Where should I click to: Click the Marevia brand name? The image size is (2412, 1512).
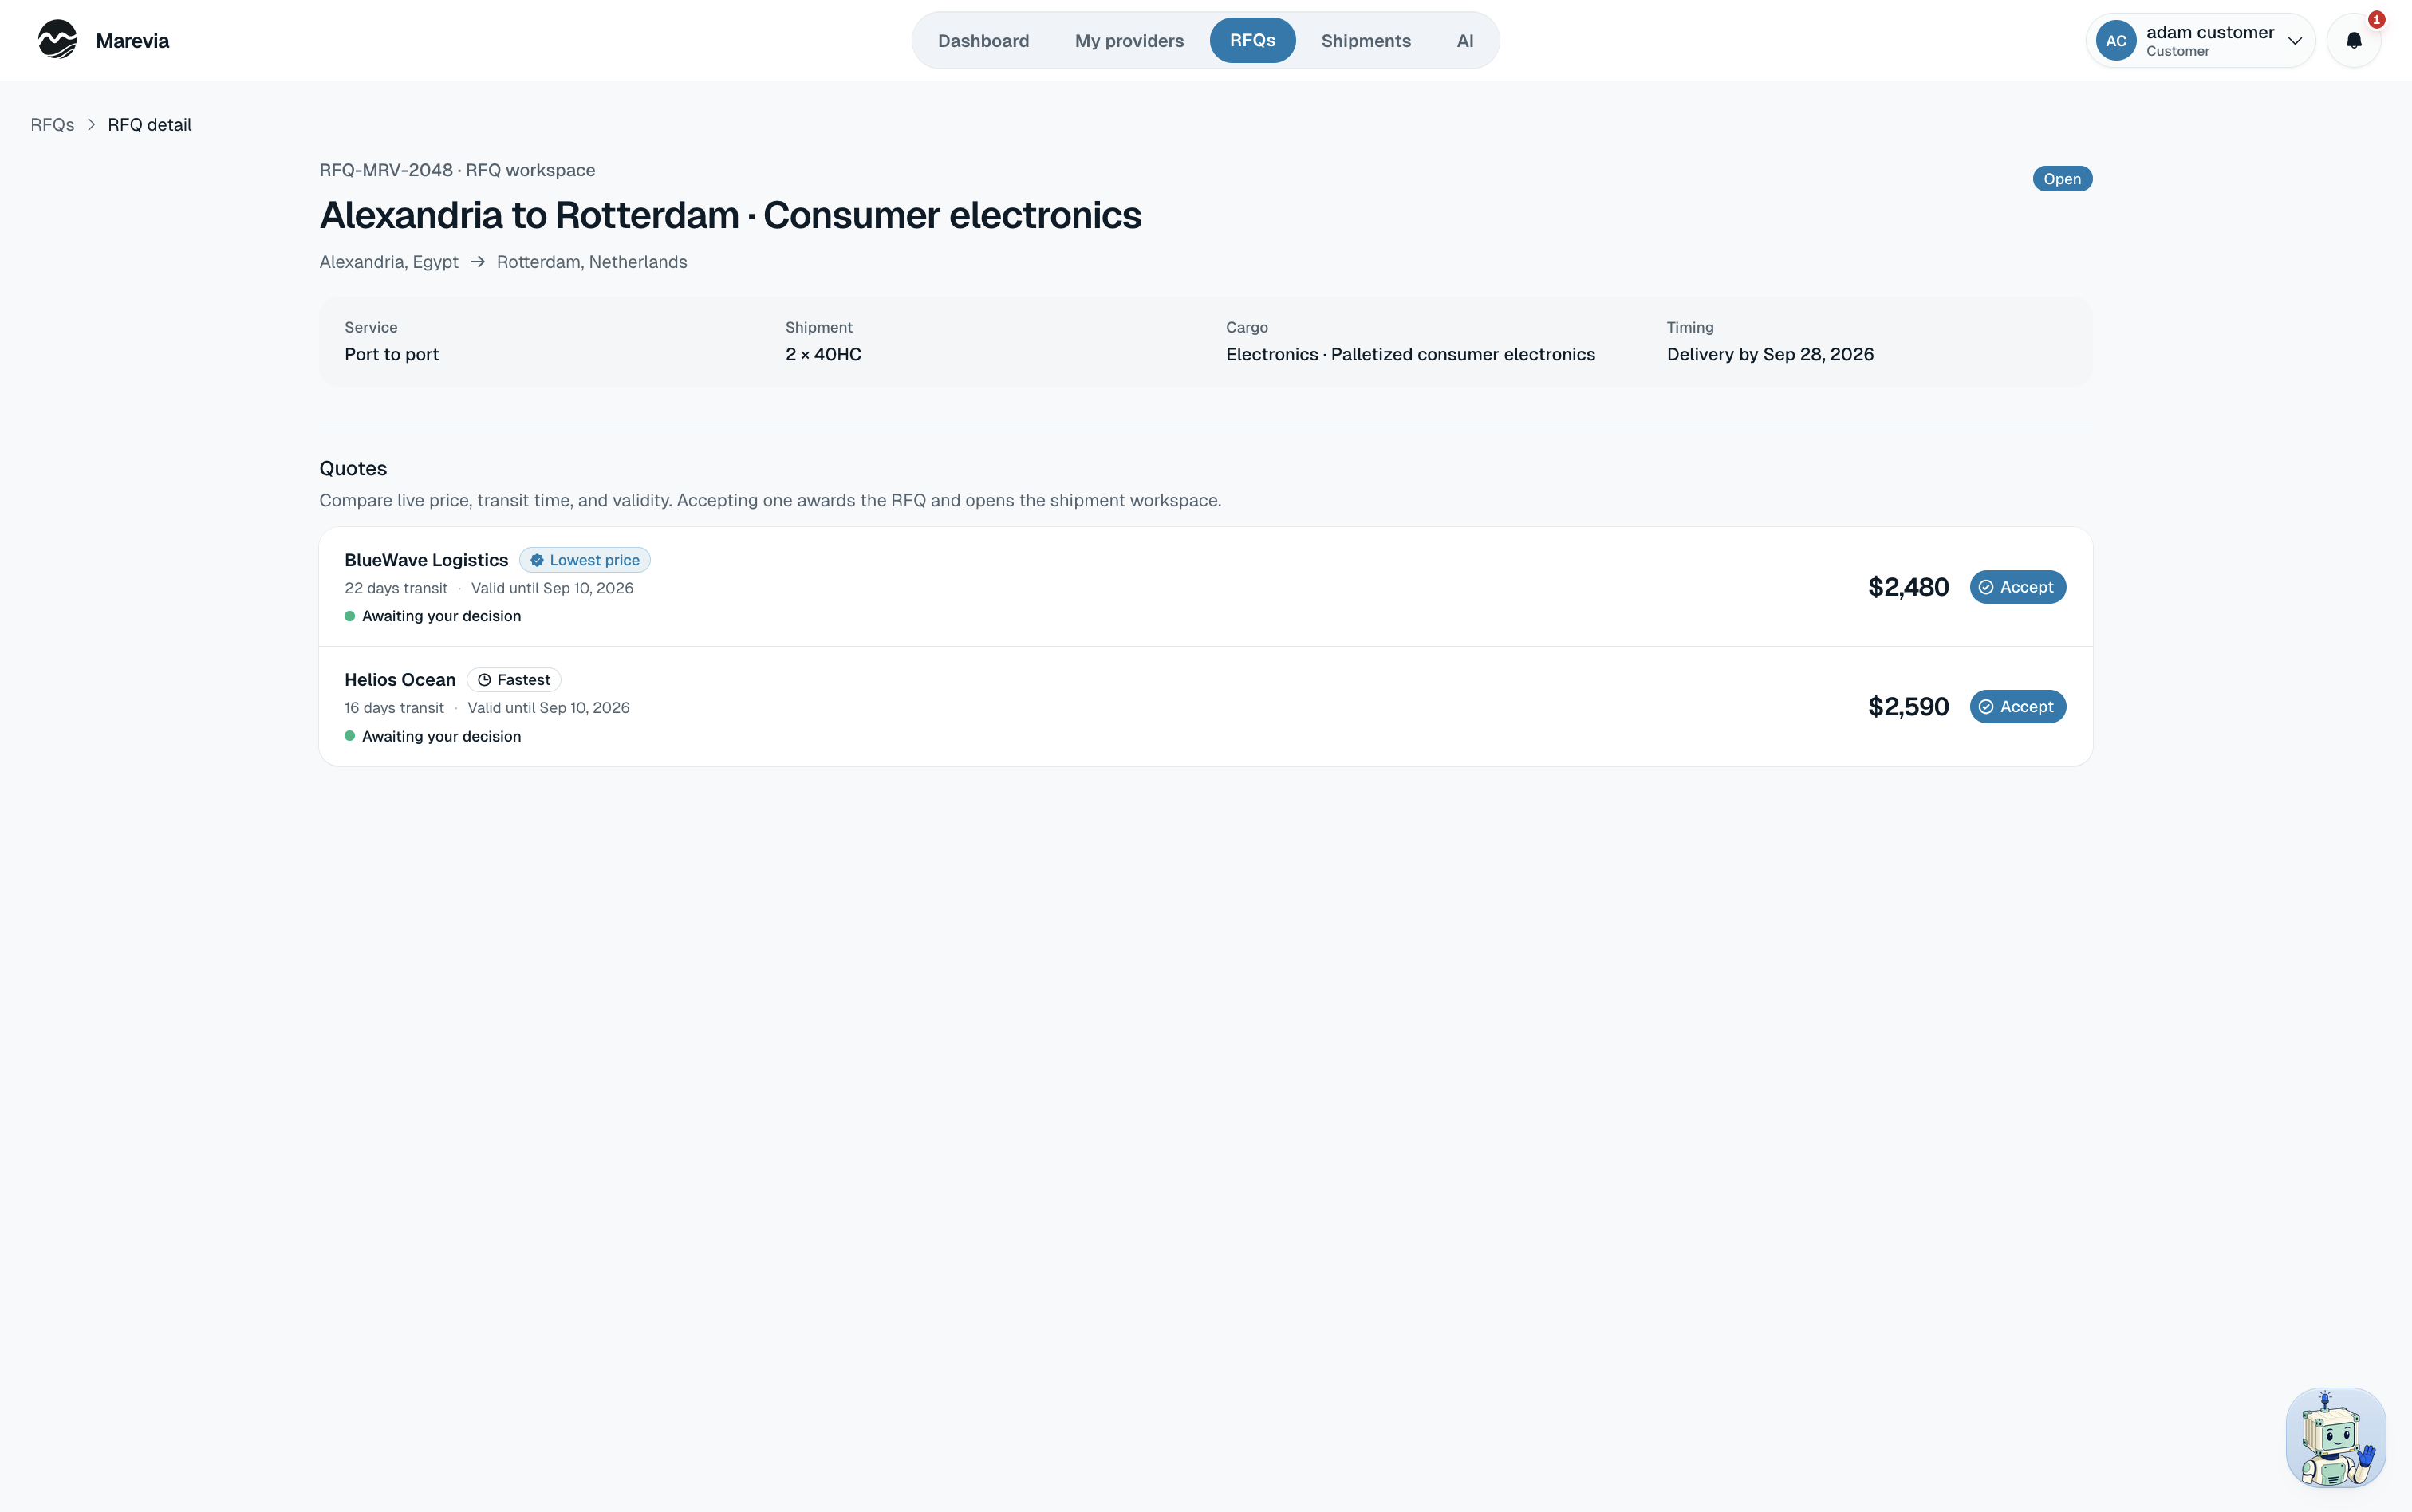pos(132,41)
